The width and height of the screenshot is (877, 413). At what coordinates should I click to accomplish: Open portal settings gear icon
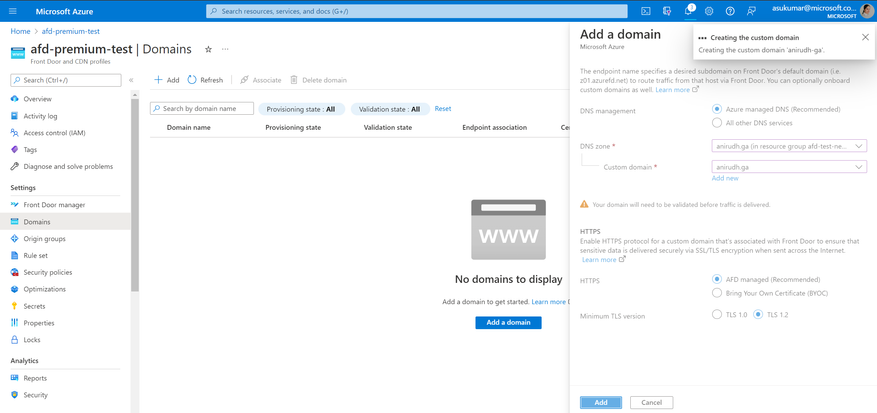point(709,11)
